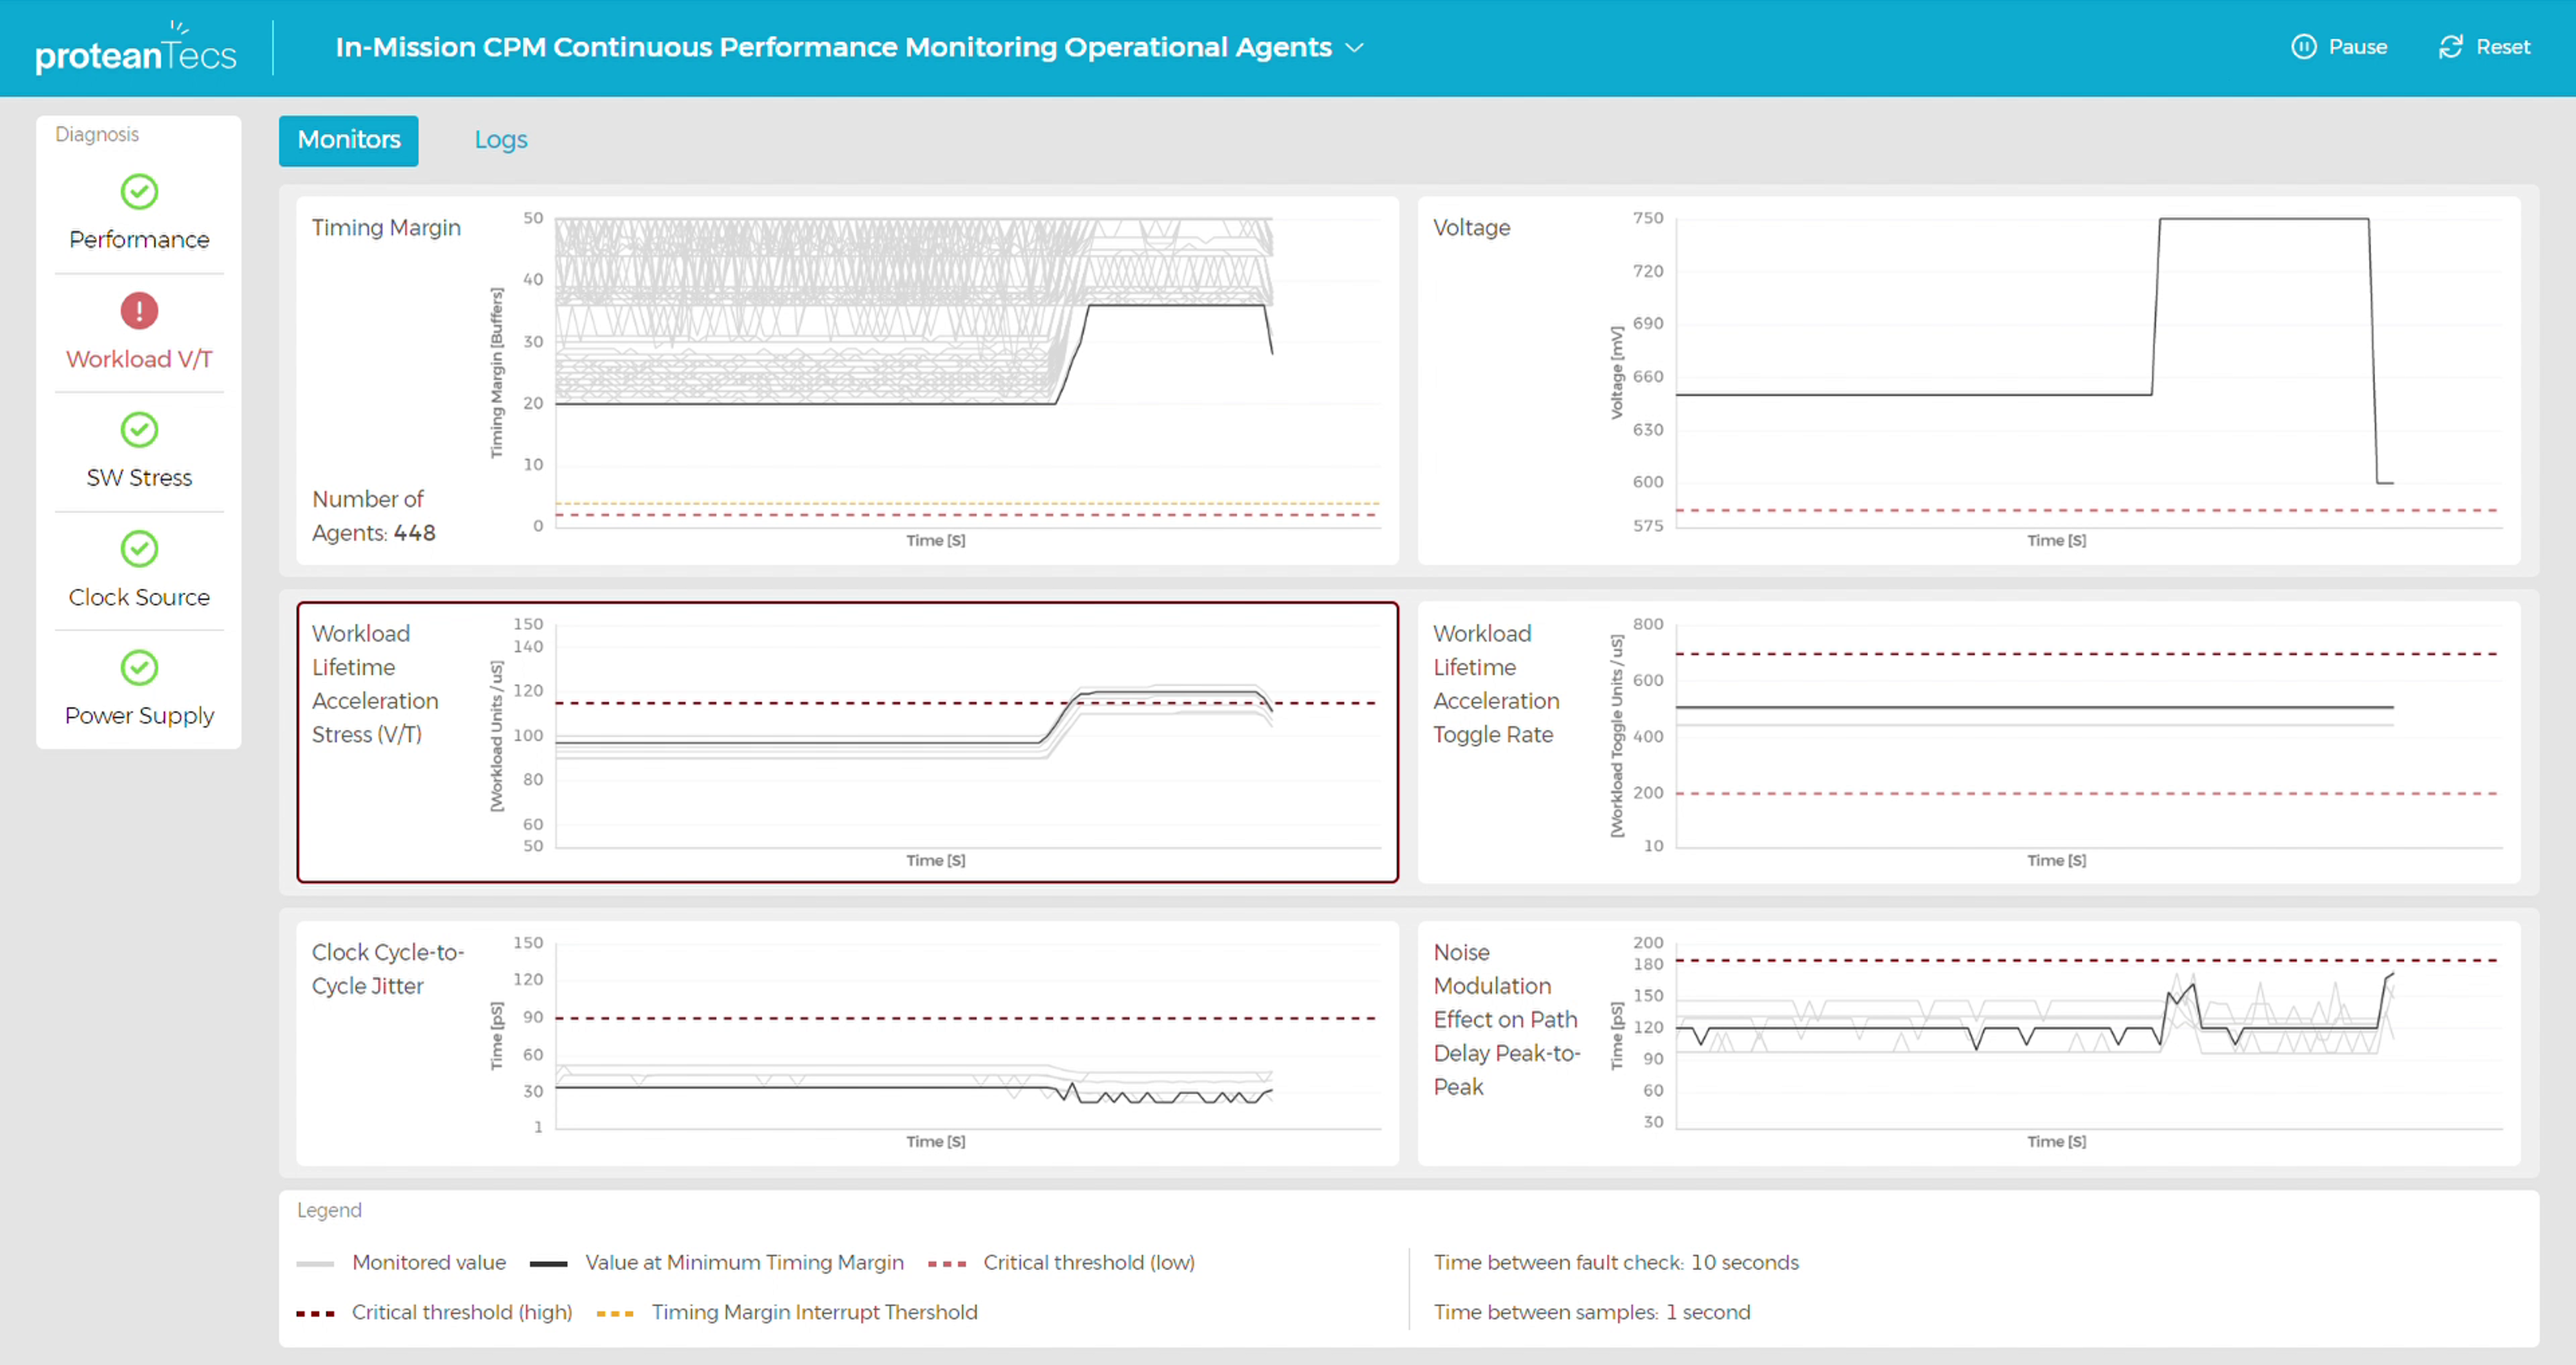The height and width of the screenshot is (1365, 2576).
Task: Click the Clock Source green checkmark icon
Action: pyautogui.click(x=139, y=548)
